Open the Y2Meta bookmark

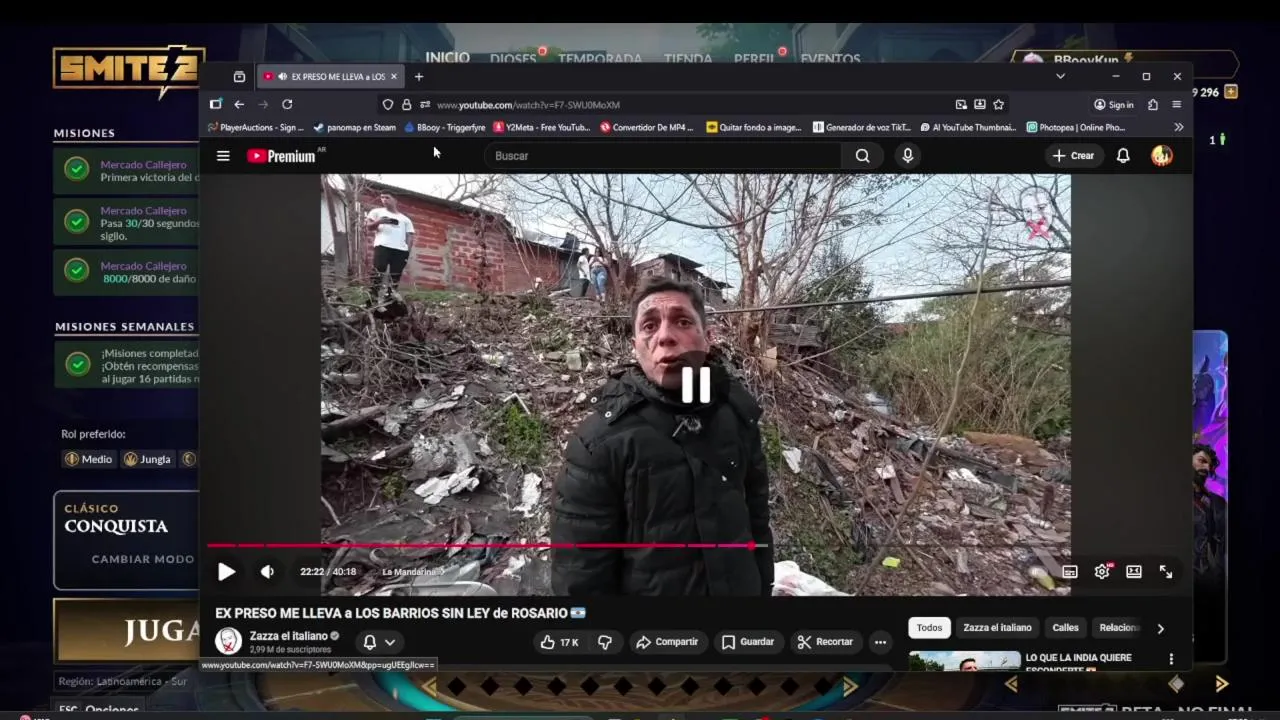(x=541, y=127)
